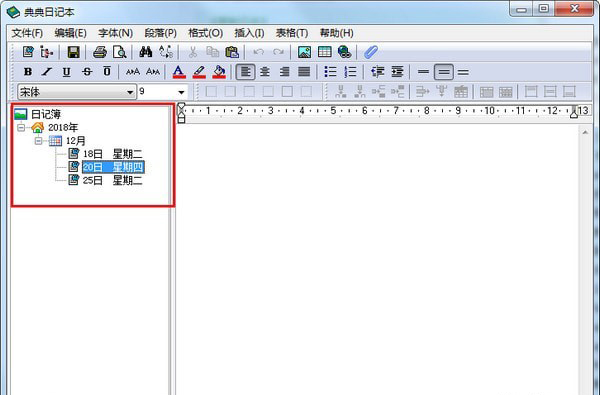Click the numbered list icon

point(350,72)
